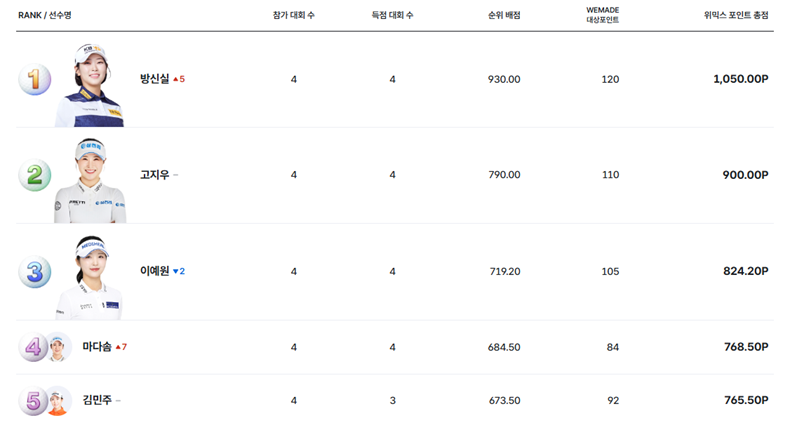Open player name 김민주
790x425 pixels.
tap(97, 401)
